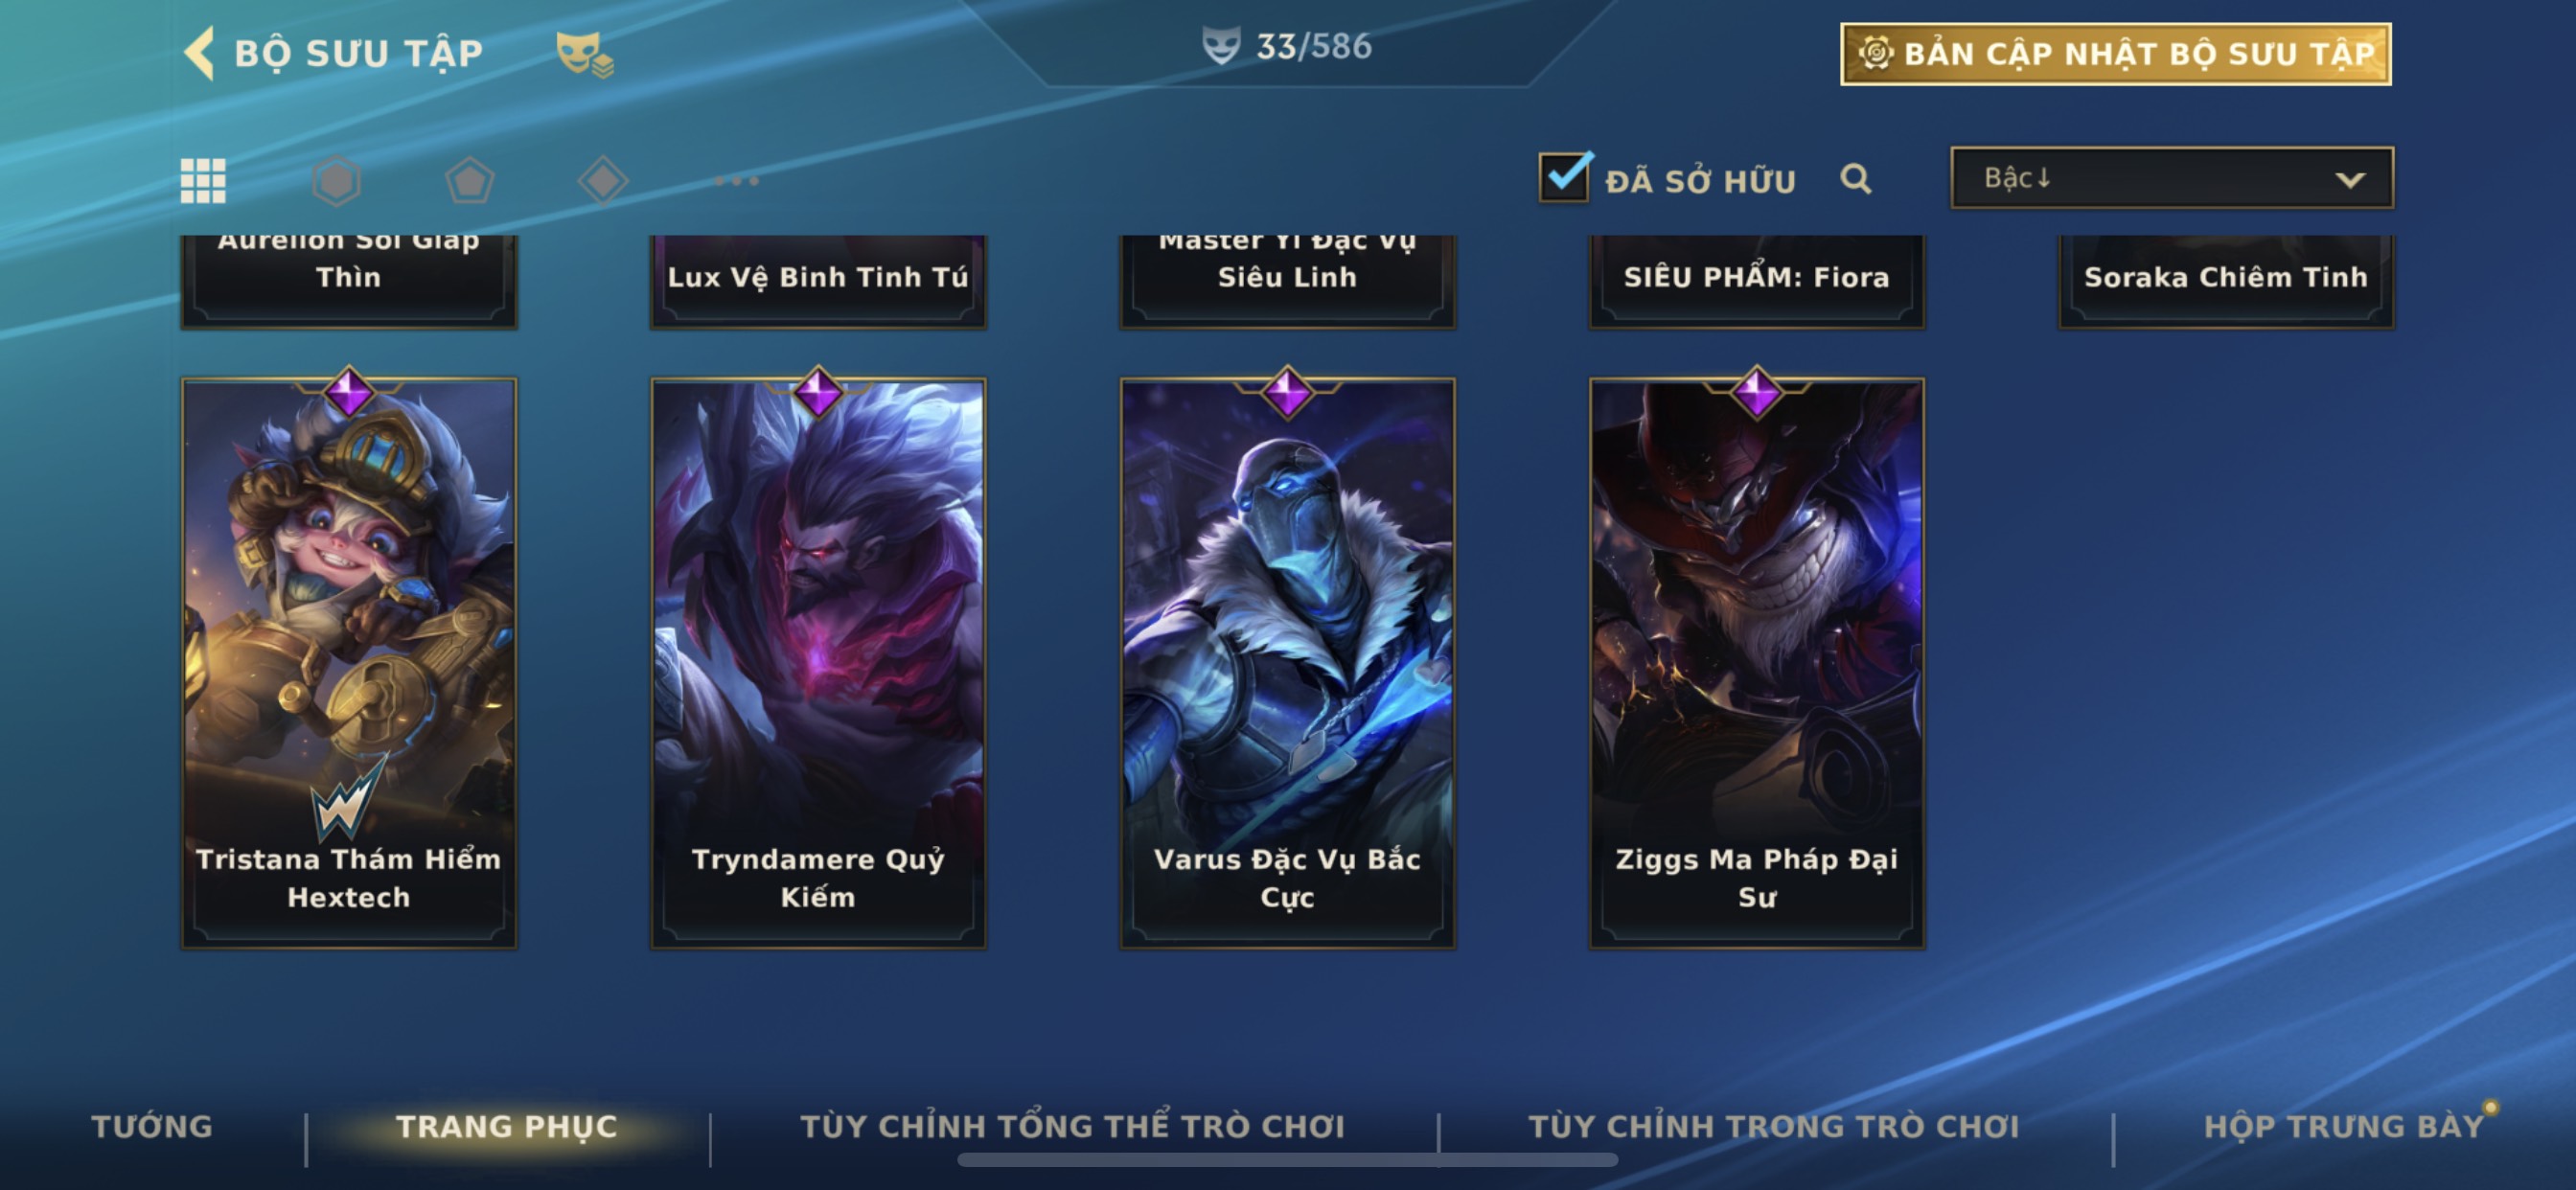Go back using the Bộ Sưu Tập arrow

click(200, 52)
